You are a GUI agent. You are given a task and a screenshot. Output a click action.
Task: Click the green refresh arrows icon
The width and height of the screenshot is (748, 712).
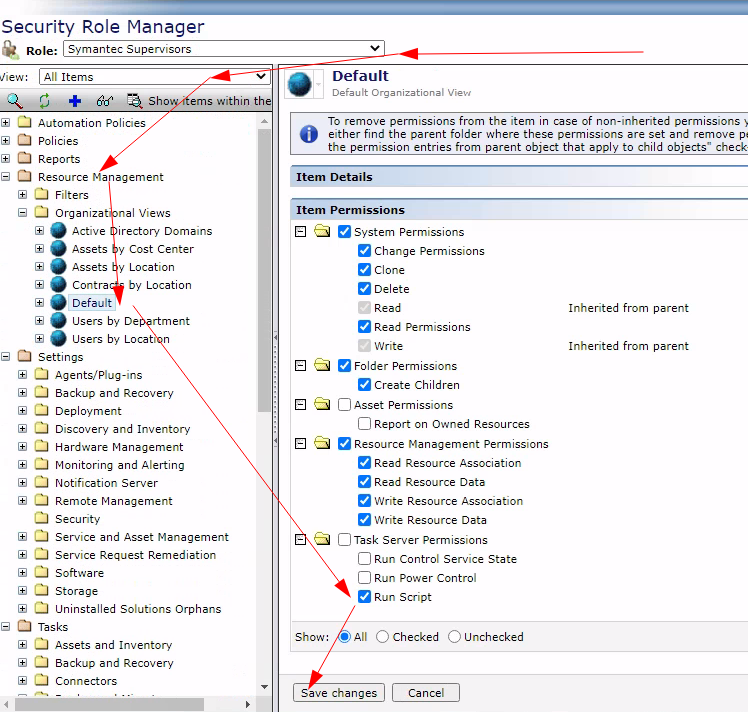tap(44, 101)
